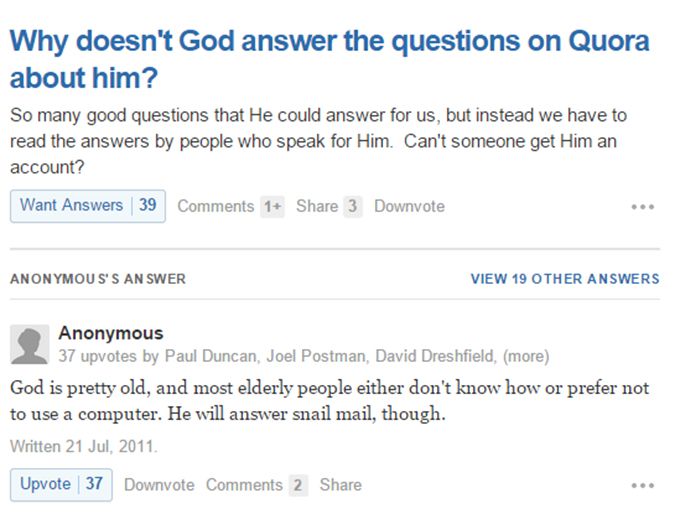Viewport: 680px width, 519px height.
Task: Open Joel Postman's profile
Action: (316, 356)
